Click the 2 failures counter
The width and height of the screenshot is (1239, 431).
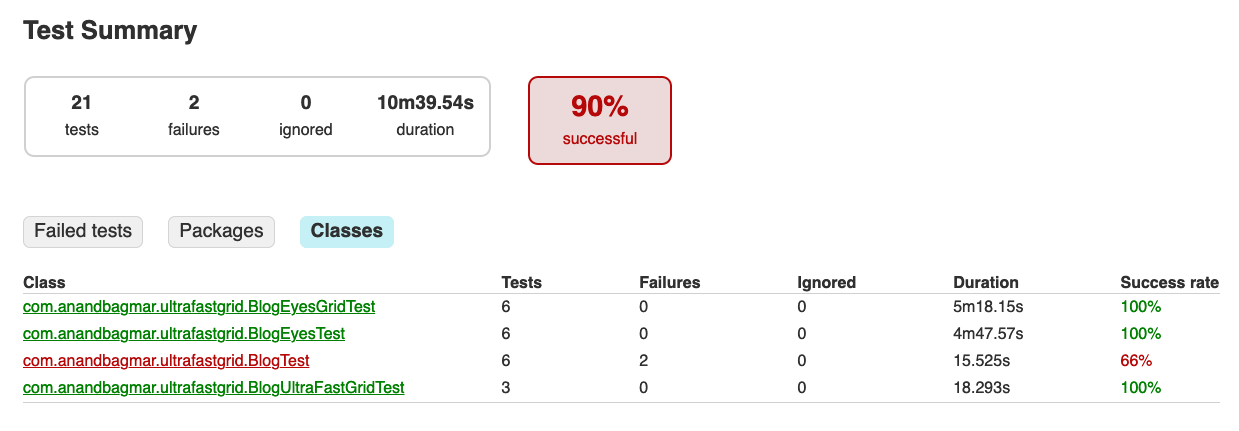tap(194, 115)
